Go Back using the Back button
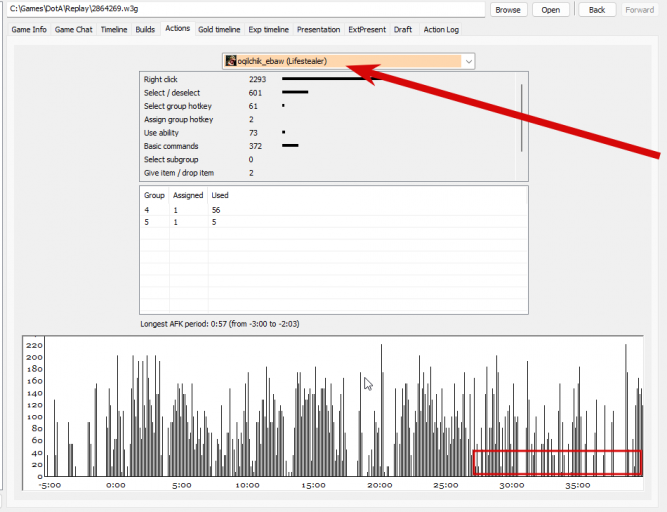667x512 pixels. click(x=597, y=10)
